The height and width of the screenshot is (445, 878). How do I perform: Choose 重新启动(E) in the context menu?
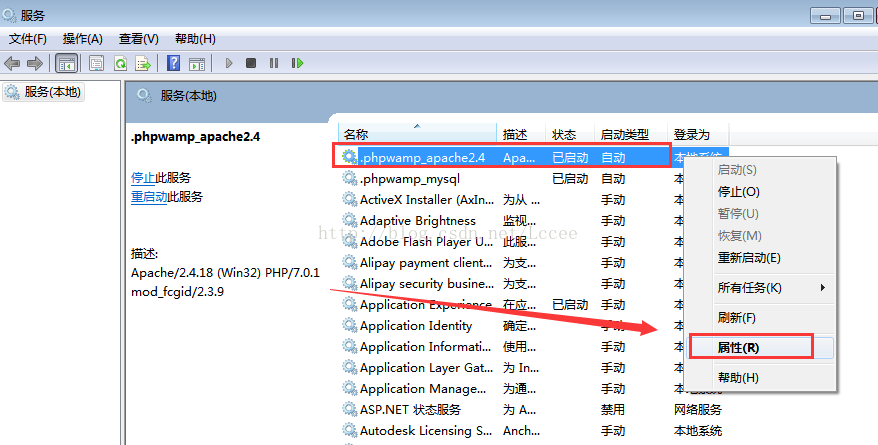749,258
